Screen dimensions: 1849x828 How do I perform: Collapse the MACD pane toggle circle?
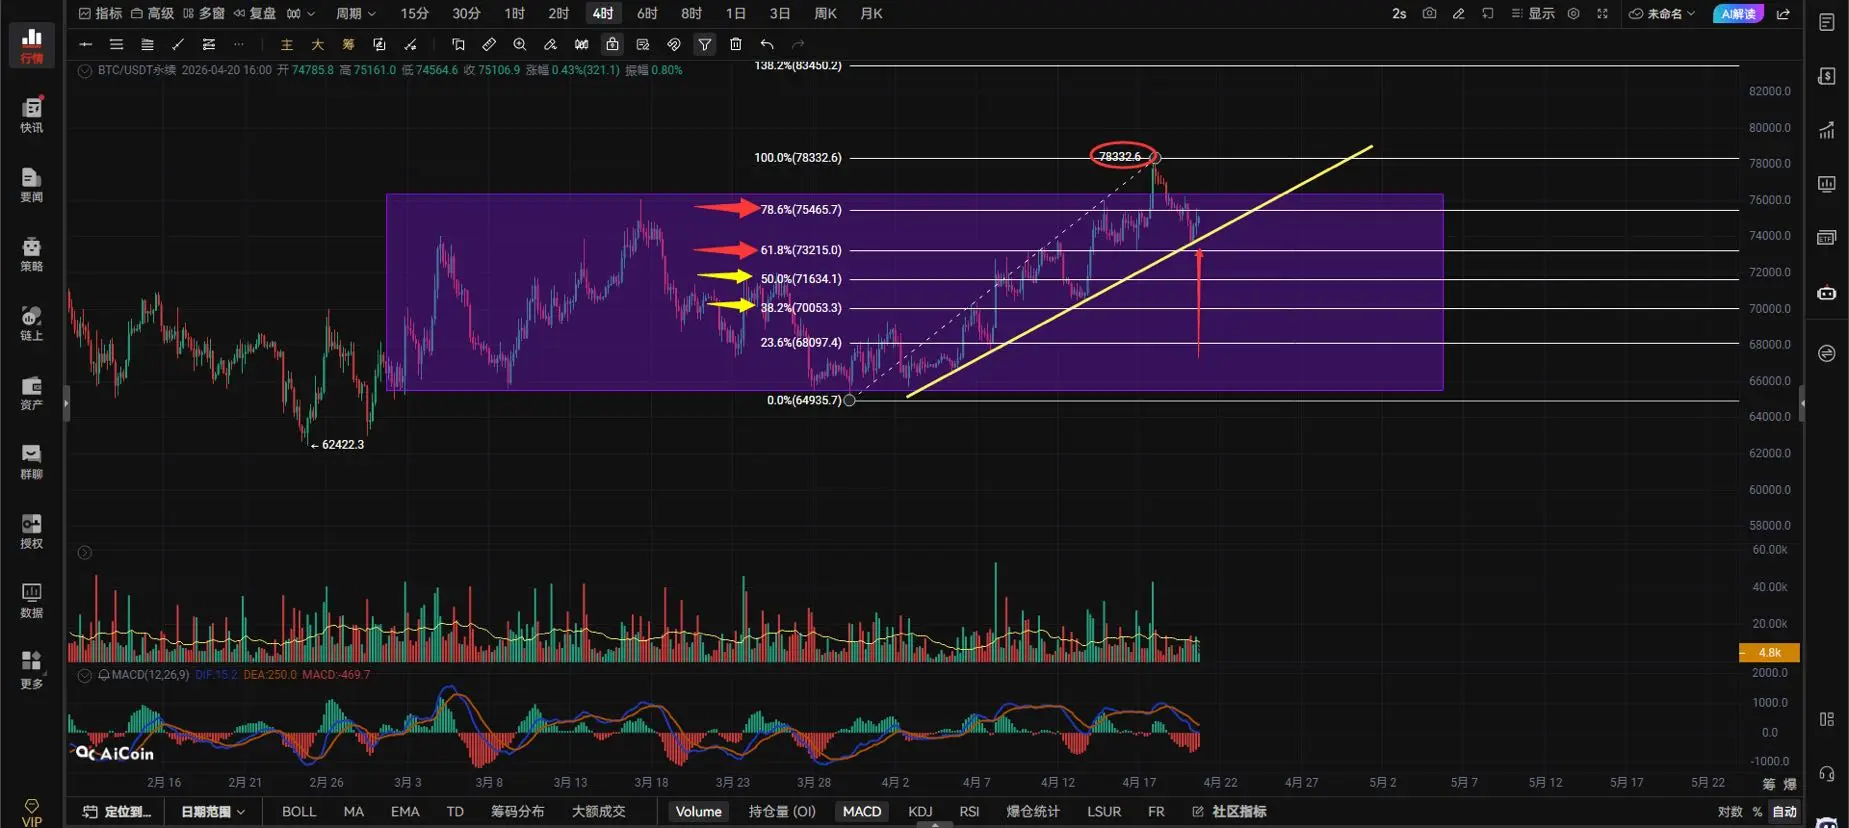point(85,675)
